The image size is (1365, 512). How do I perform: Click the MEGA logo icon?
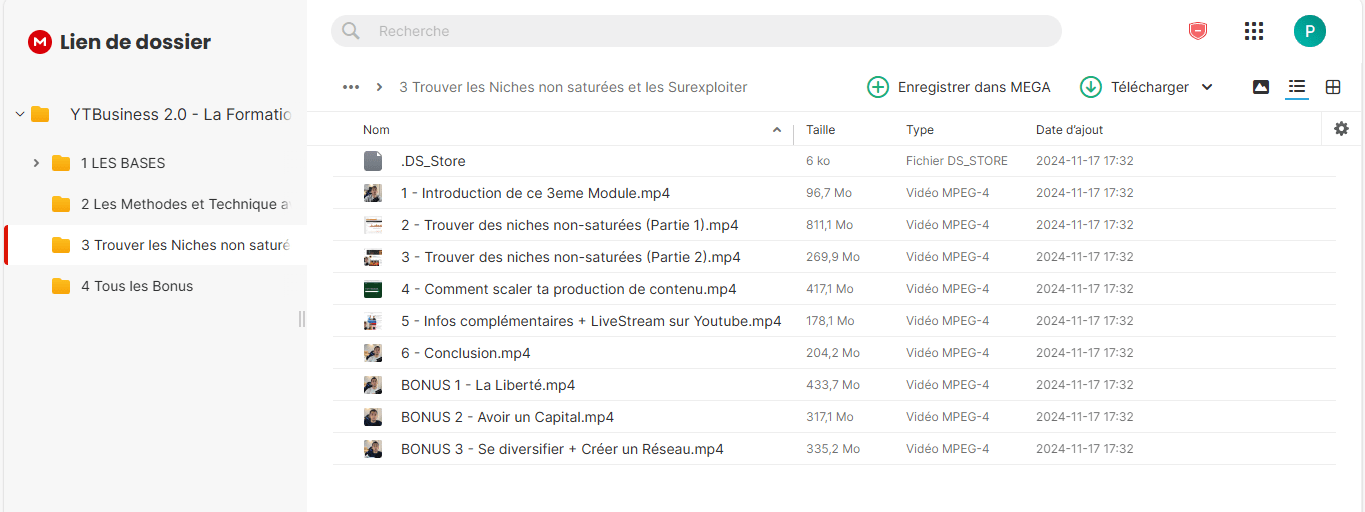tap(40, 42)
